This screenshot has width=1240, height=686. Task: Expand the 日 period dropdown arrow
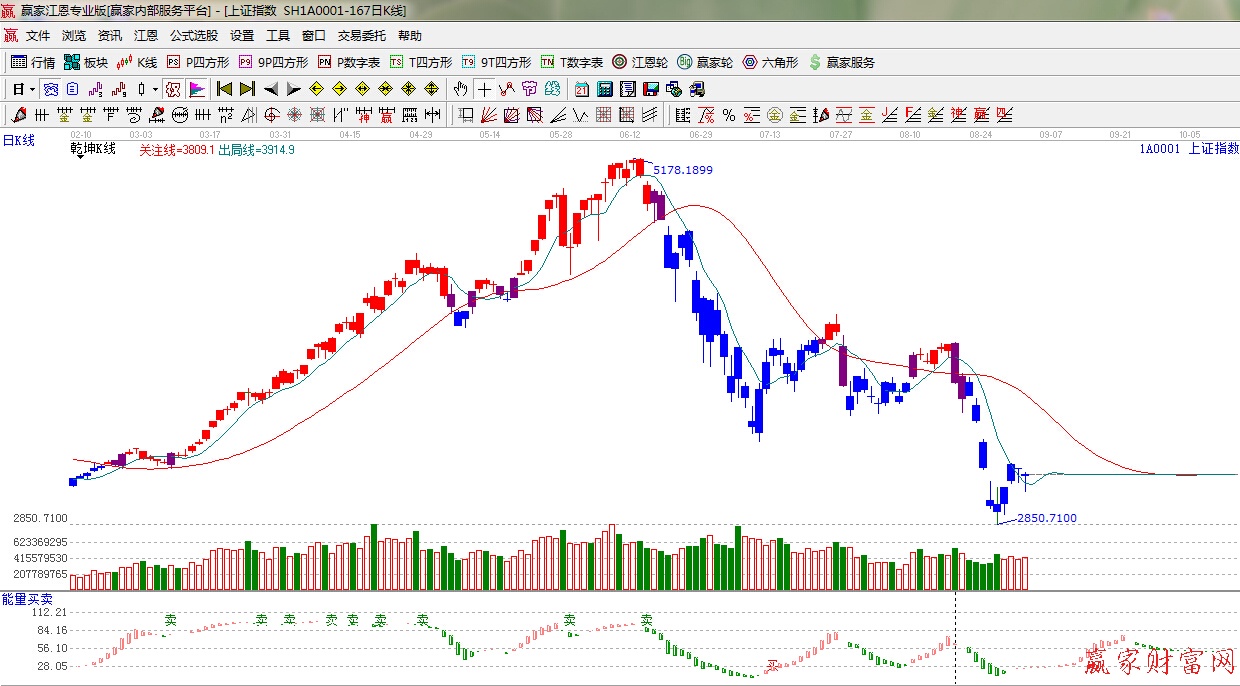31,89
